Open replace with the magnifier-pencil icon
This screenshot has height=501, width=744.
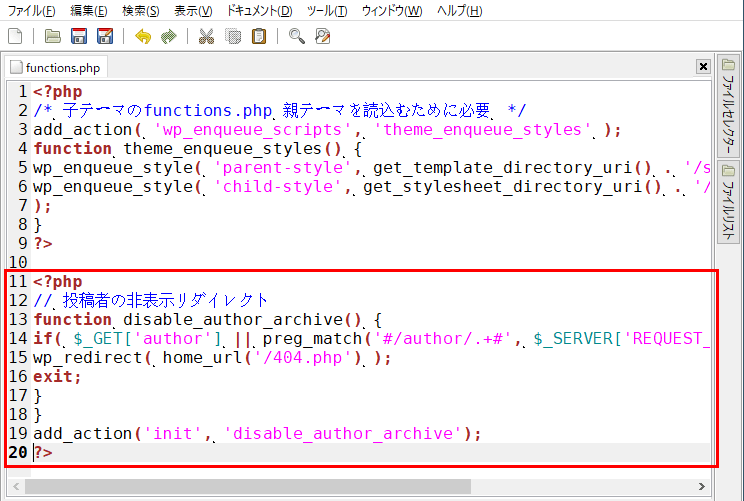pos(323,36)
